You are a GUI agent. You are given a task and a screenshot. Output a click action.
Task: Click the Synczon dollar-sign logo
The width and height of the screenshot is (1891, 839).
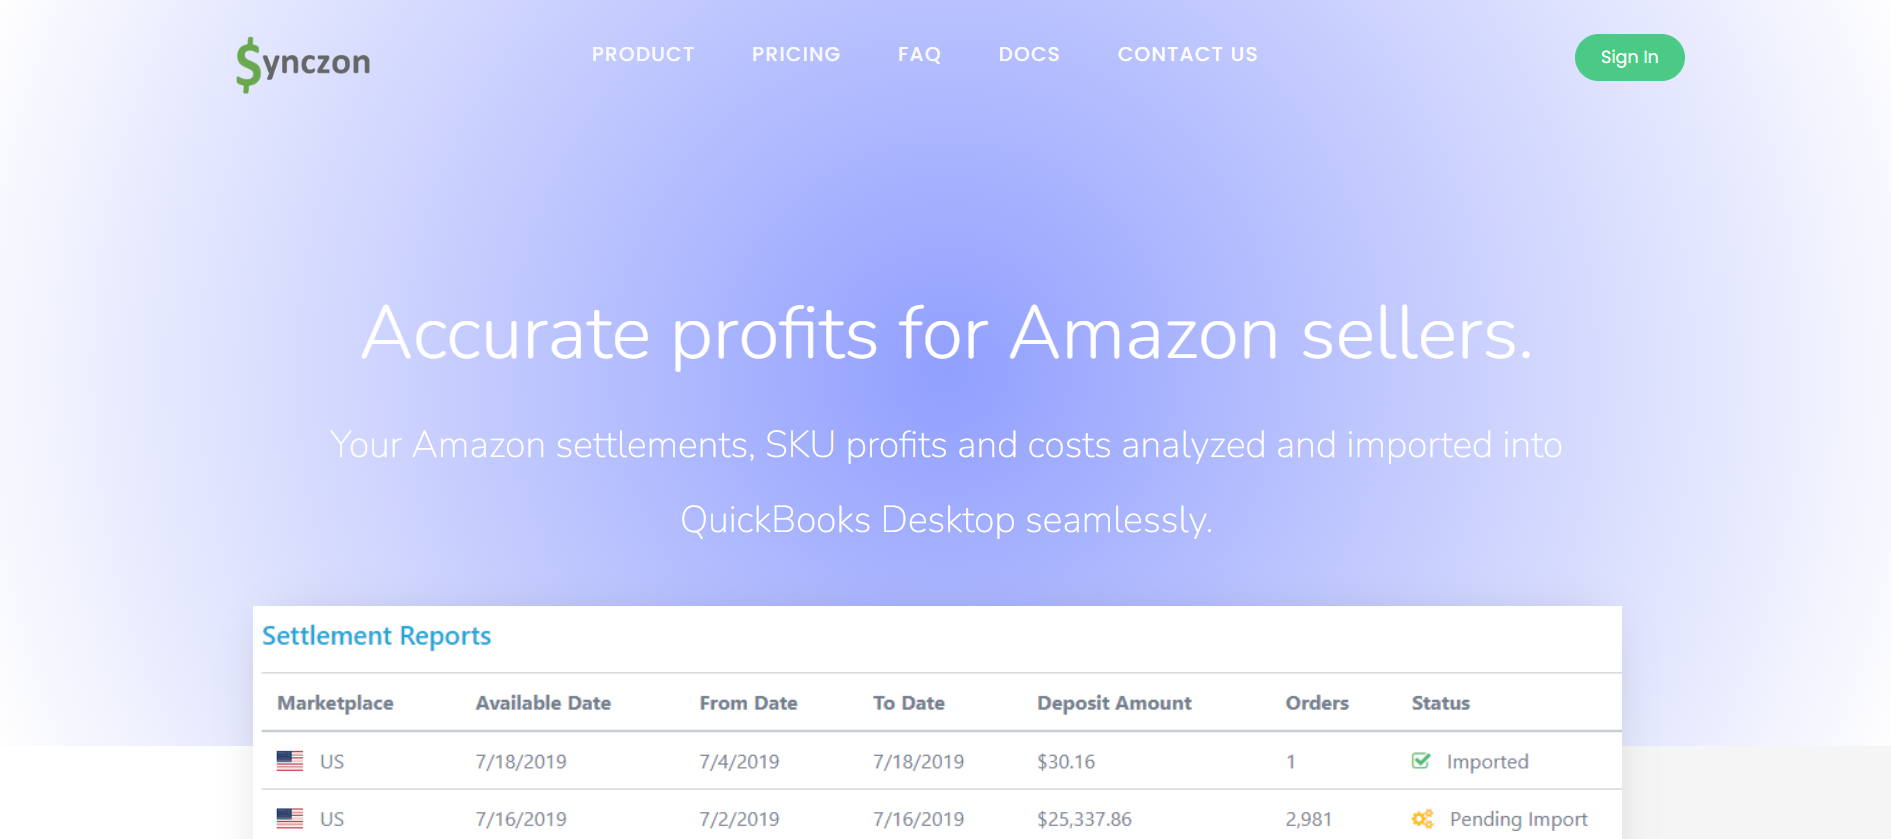click(303, 64)
